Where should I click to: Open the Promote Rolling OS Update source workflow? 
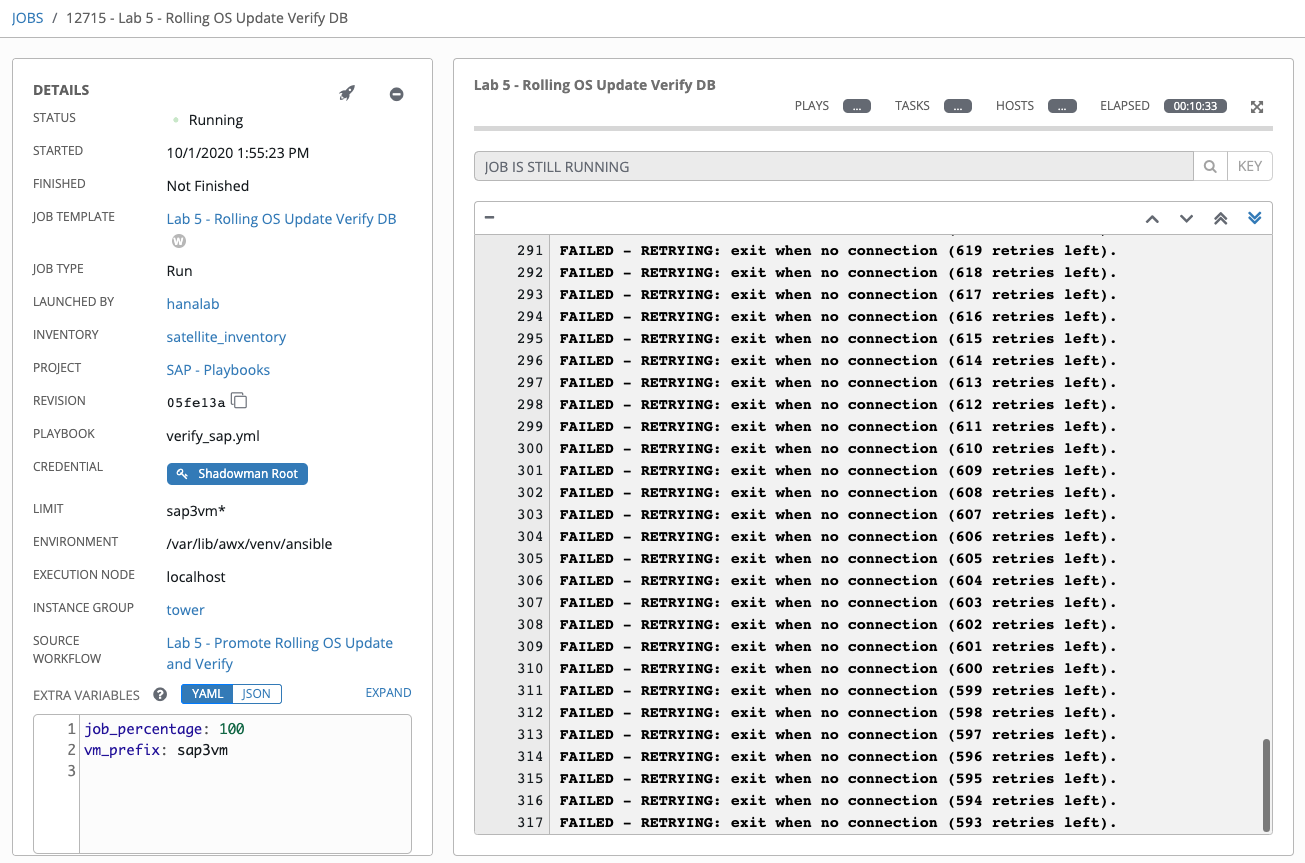(279, 653)
